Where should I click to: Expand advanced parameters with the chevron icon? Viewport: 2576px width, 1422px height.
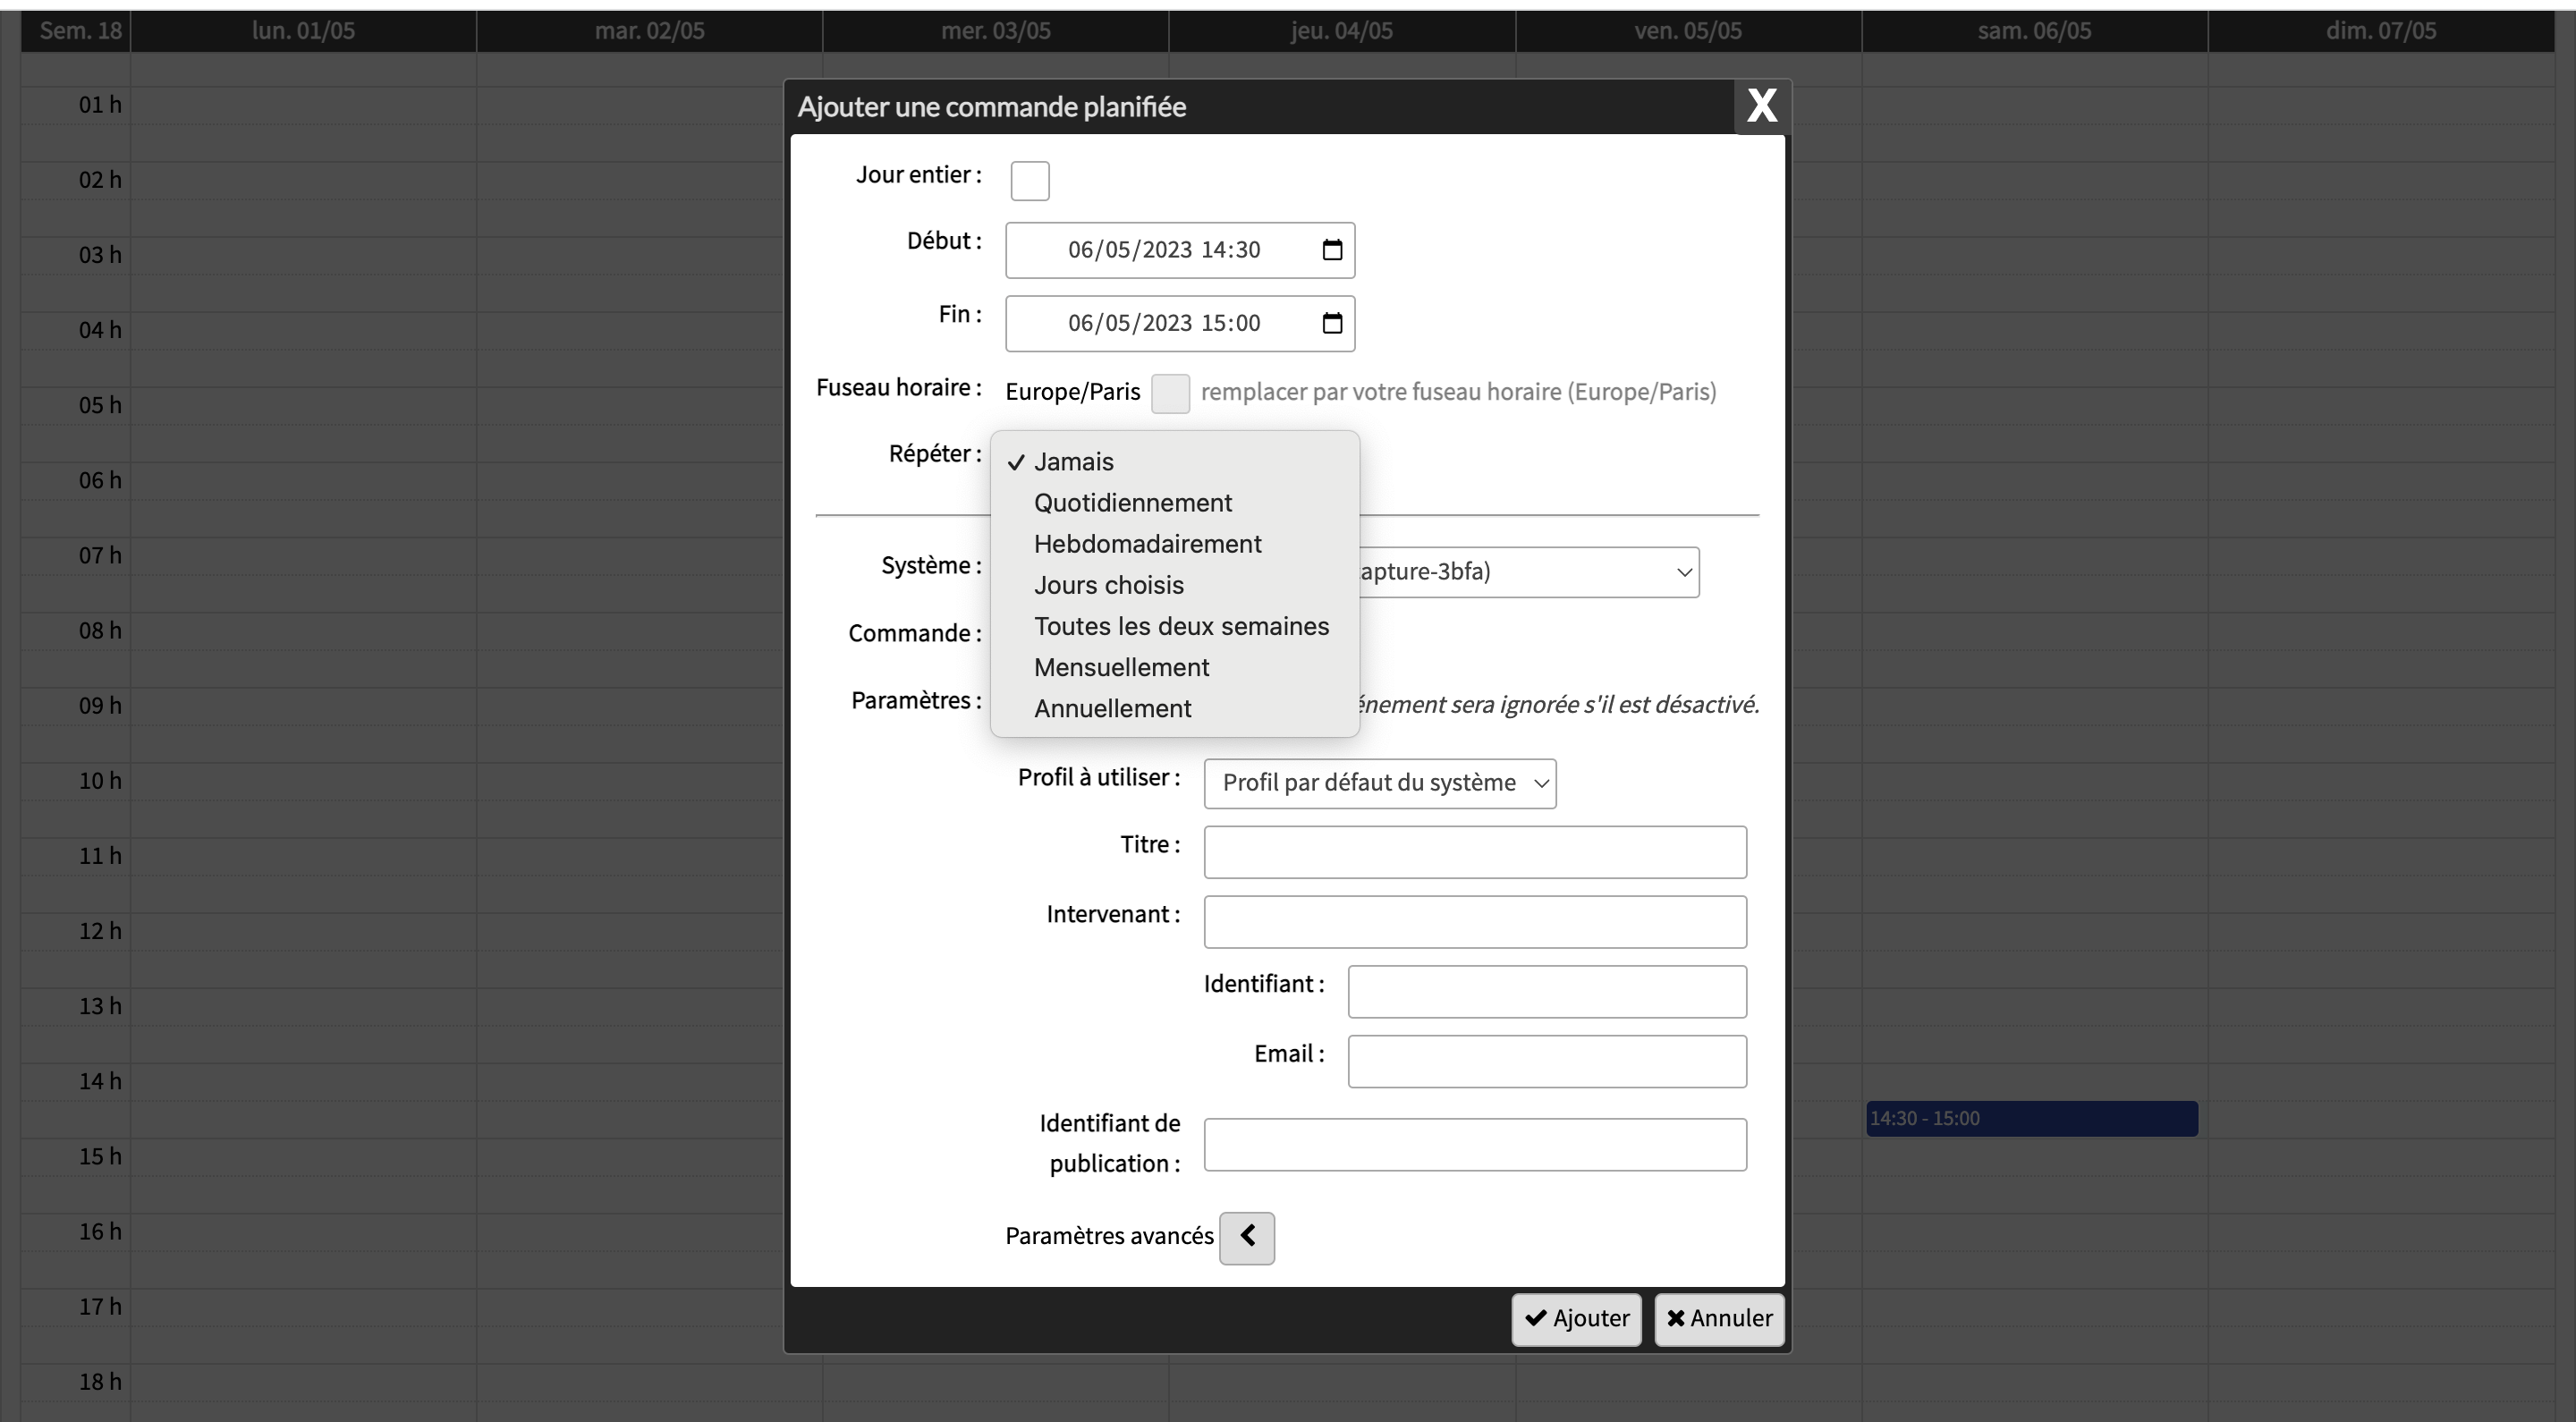pos(1246,1237)
